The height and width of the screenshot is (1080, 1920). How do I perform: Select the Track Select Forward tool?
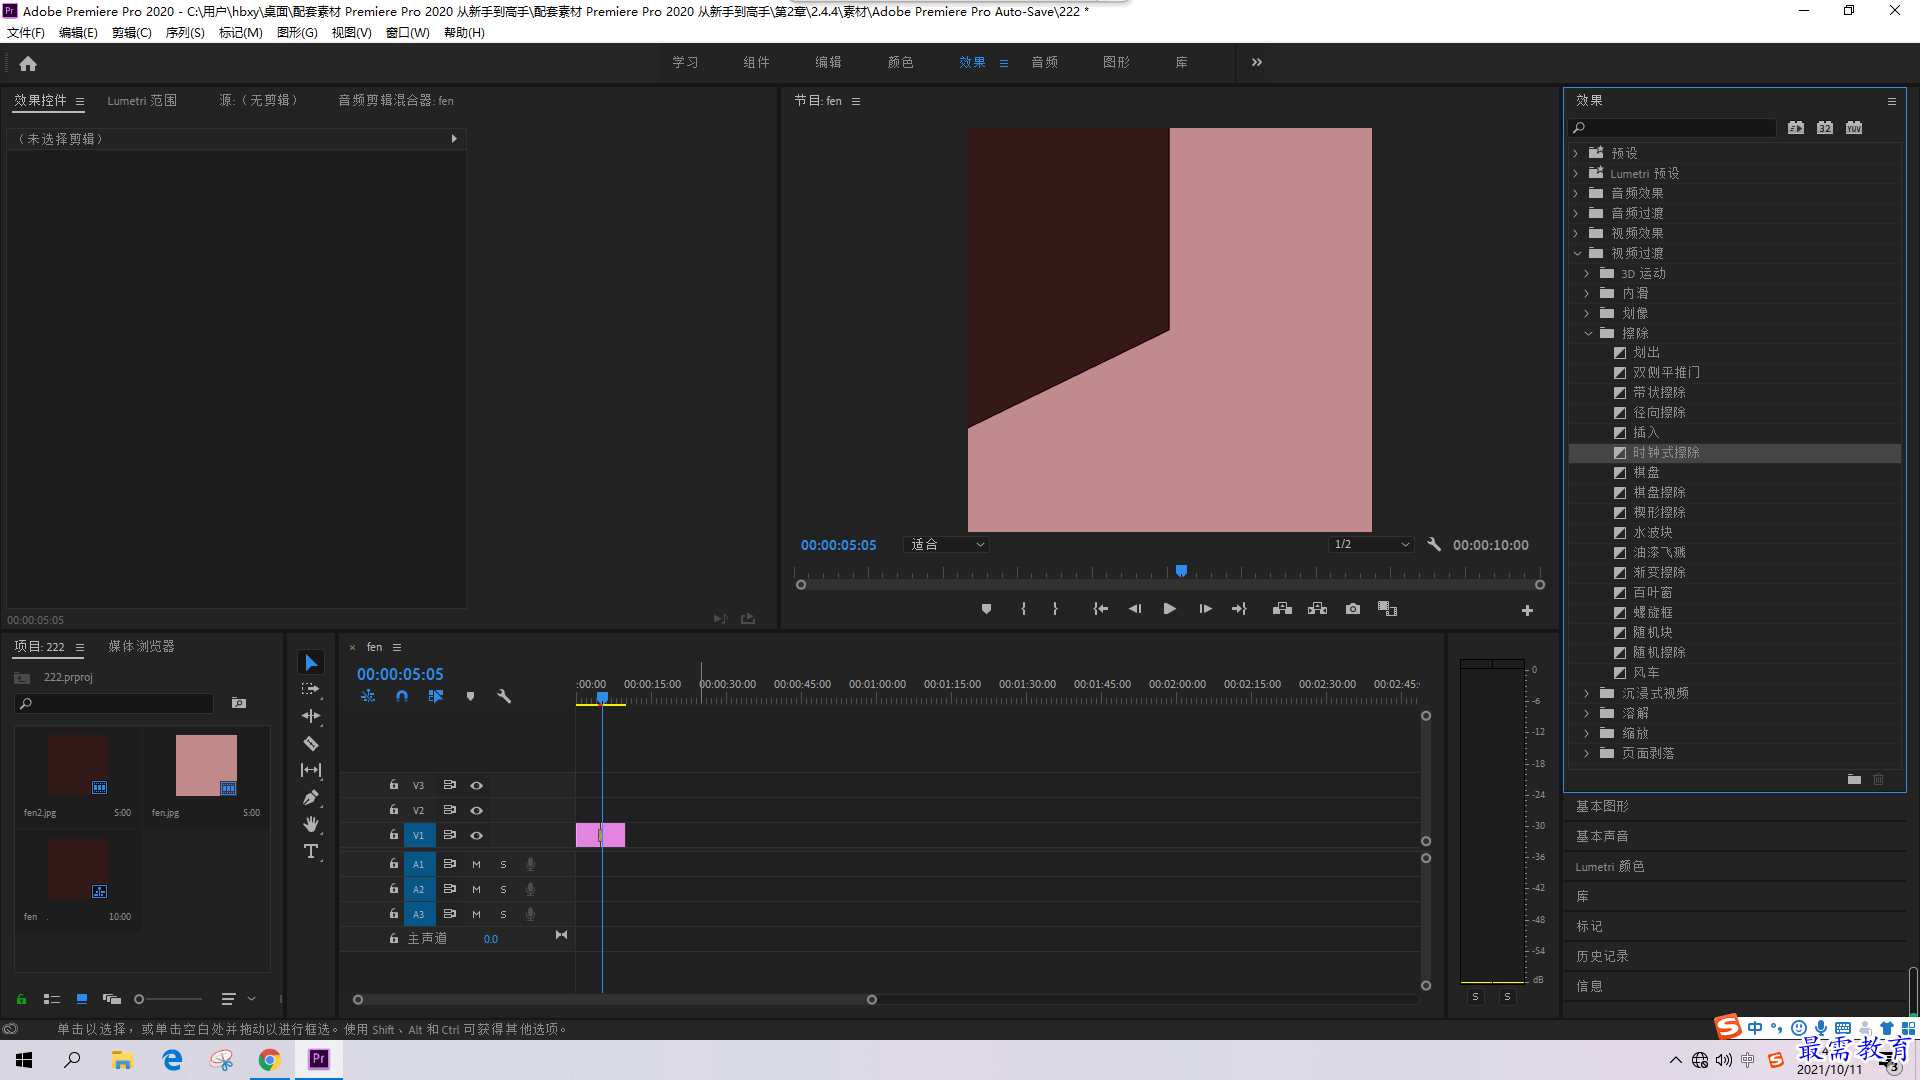pyautogui.click(x=311, y=689)
